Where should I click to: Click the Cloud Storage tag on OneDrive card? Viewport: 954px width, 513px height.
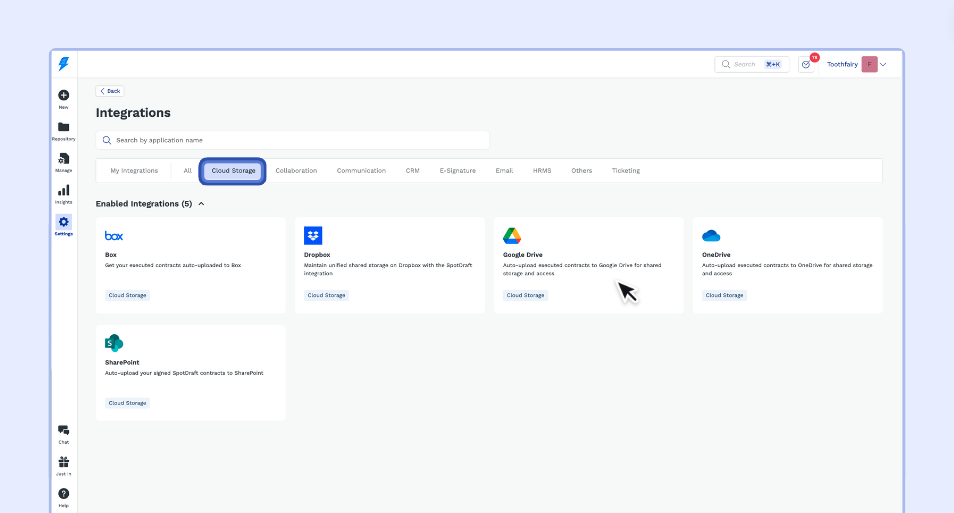(x=725, y=295)
